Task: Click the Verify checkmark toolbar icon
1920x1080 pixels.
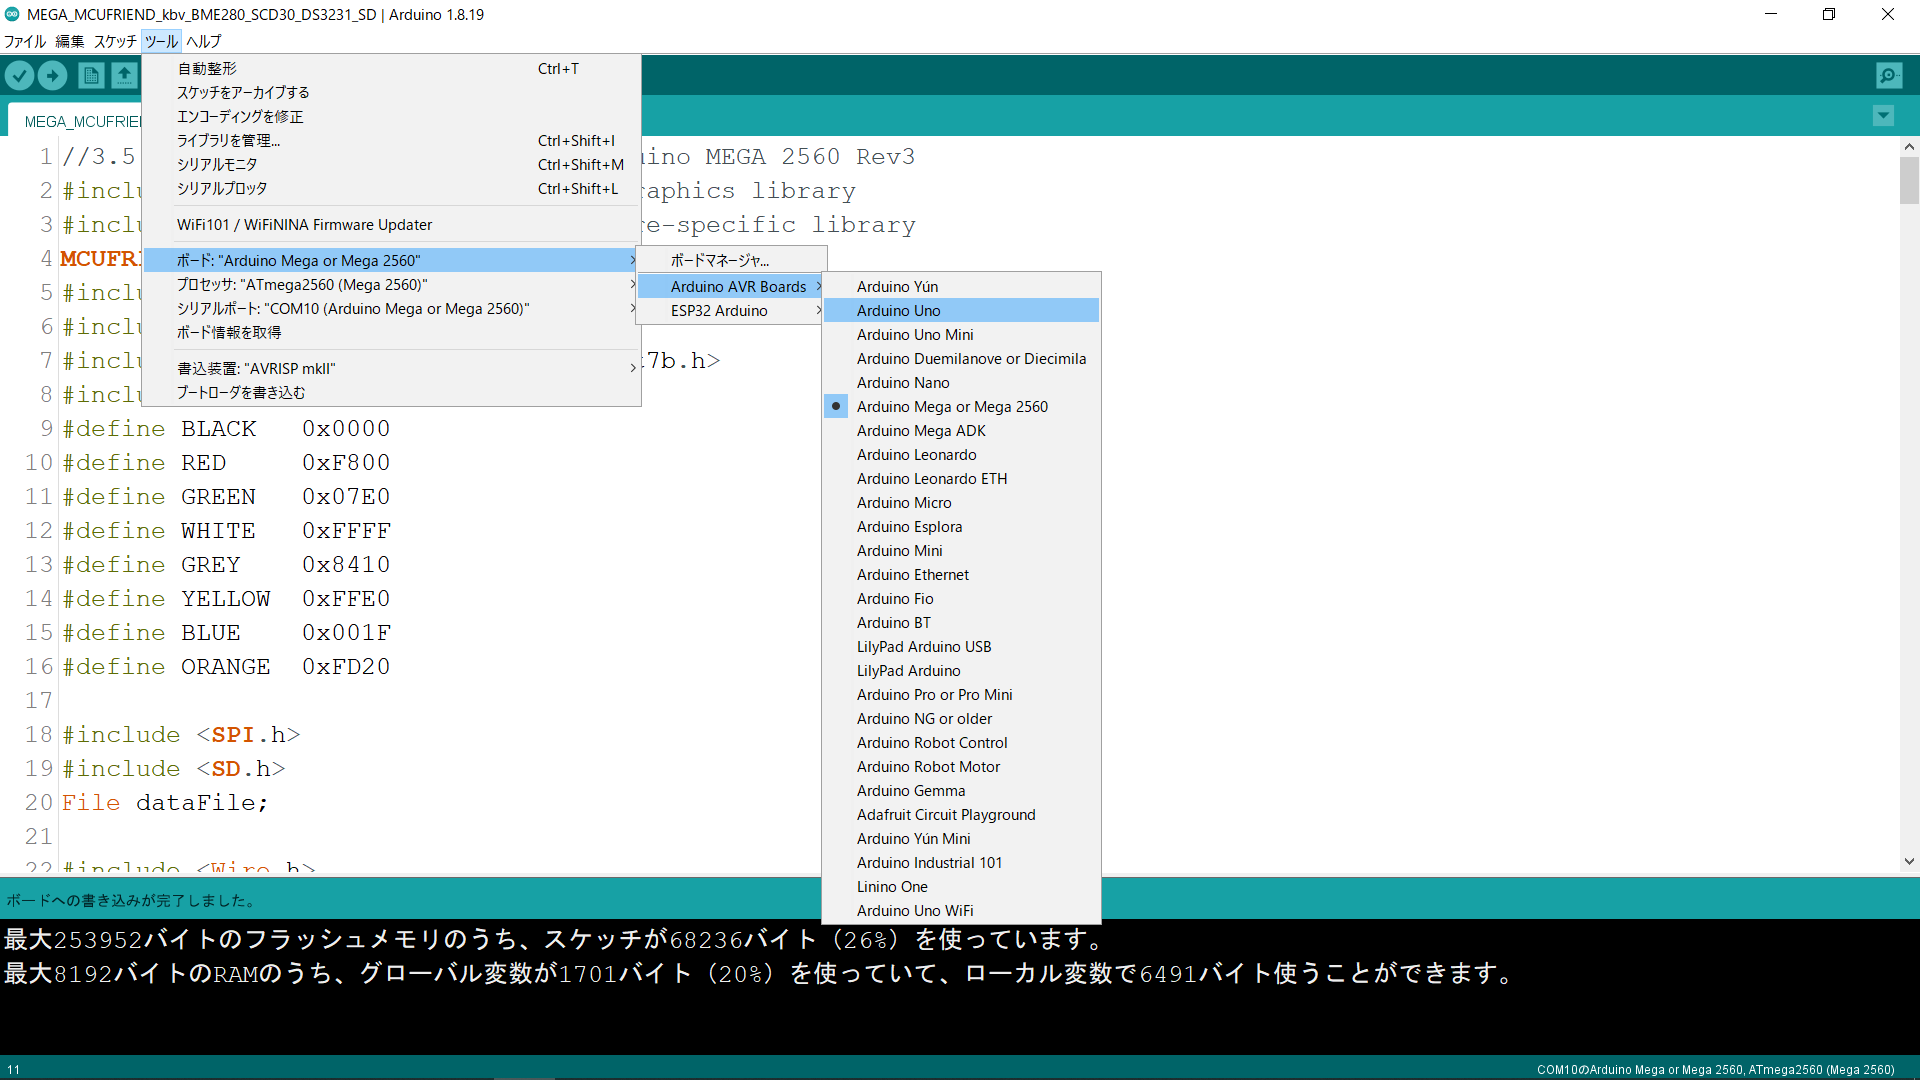Action: 20,76
